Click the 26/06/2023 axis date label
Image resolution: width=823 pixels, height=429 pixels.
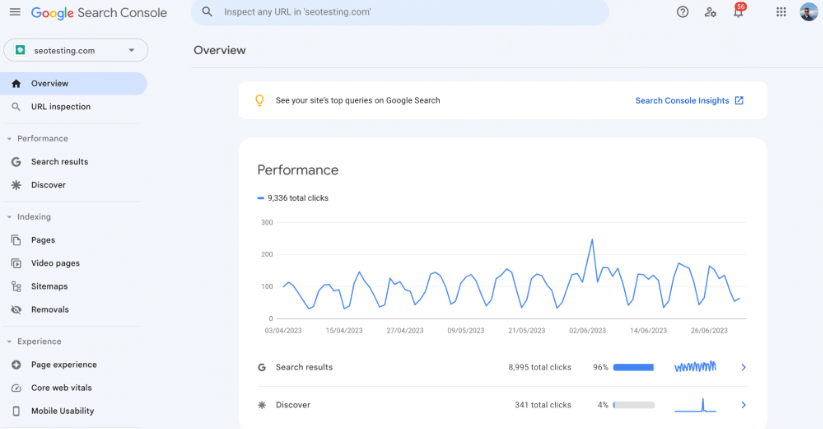pyautogui.click(x=709, y=330)
